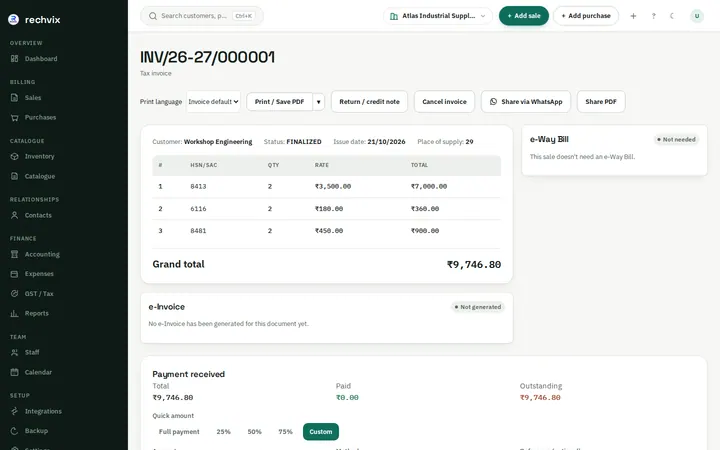Image resolution: width=720 pixels, height=450 pixels.
Task: Open the Print language dropdown
Action: click(214, 102)
